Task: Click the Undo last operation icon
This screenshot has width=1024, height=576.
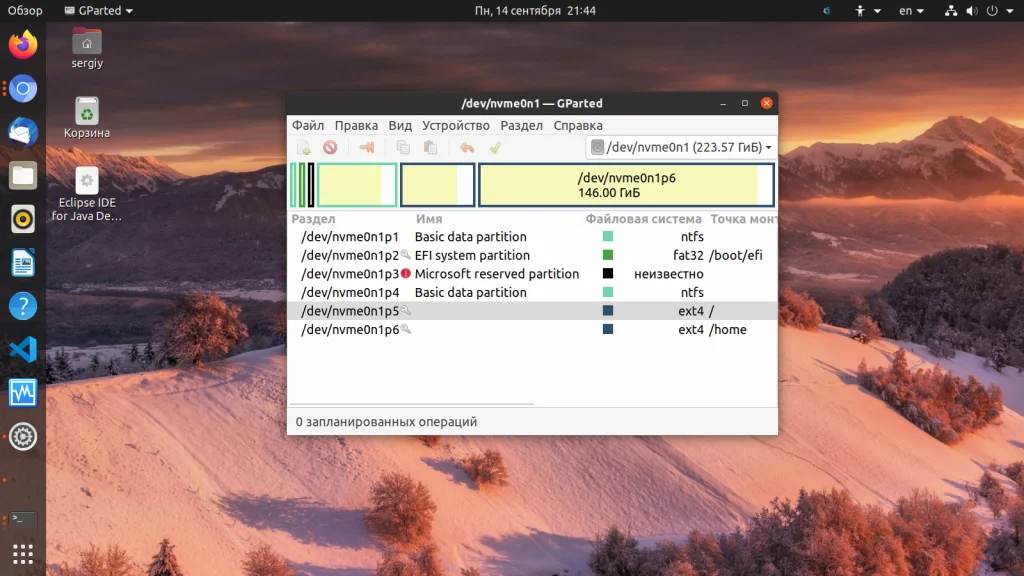Action: [466, 148]
